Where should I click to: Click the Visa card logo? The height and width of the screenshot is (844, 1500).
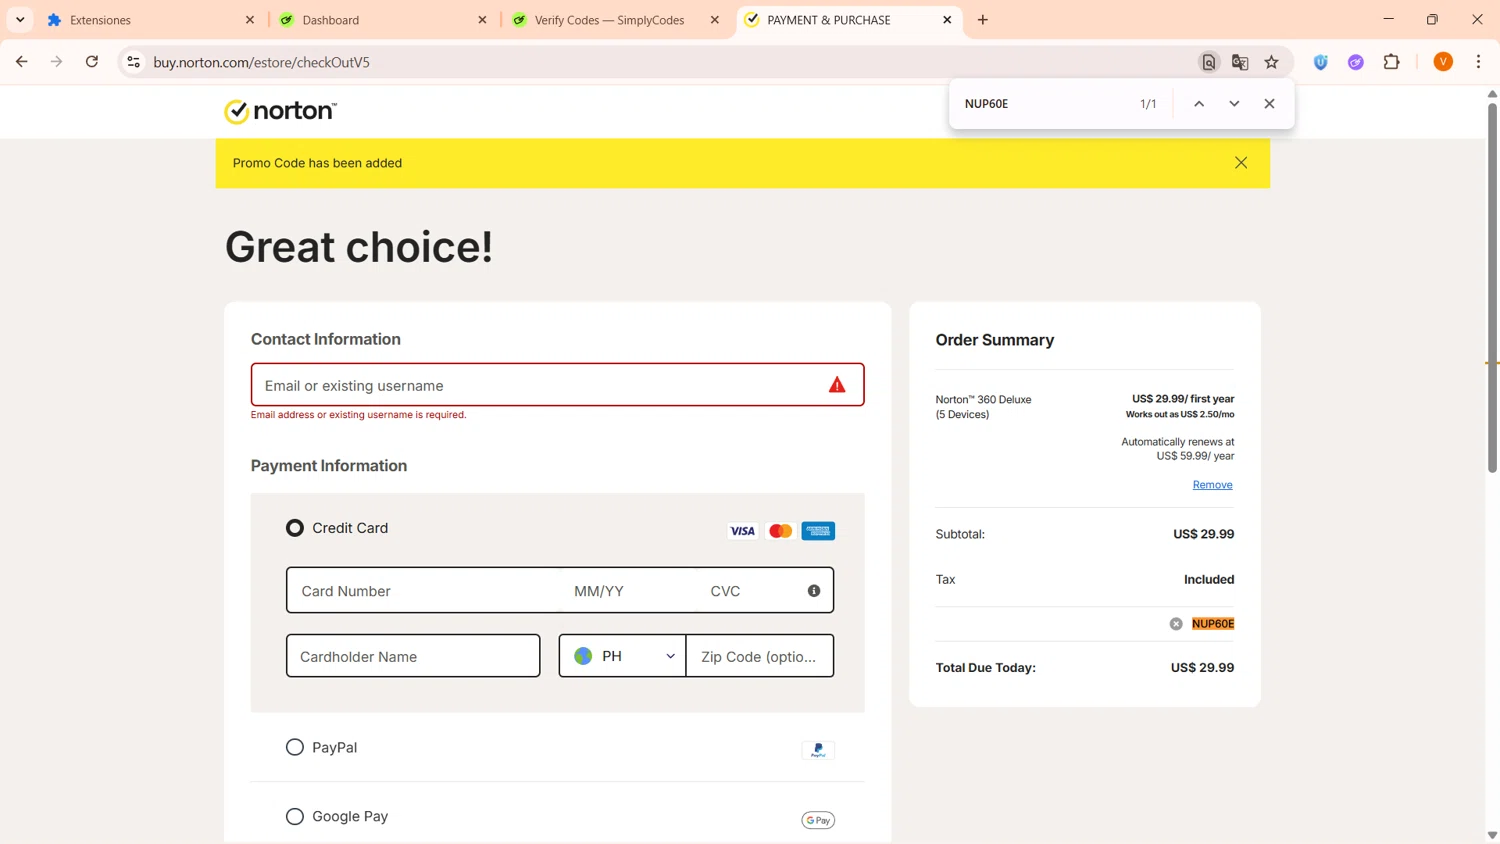pyautogui.click(x=742, y=531)
